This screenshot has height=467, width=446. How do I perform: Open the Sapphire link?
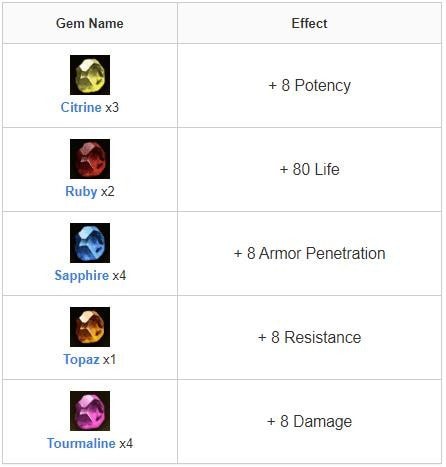82,276
